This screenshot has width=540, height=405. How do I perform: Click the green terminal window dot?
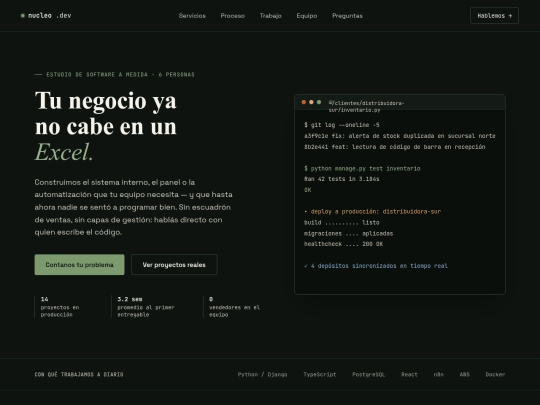[x=319, y=102]
